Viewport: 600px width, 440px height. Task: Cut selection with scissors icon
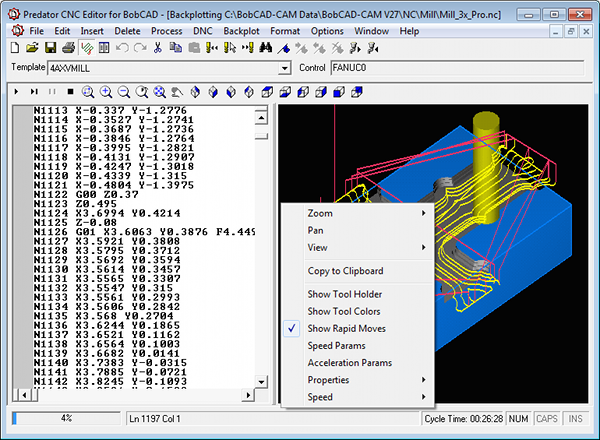(158, 48)
